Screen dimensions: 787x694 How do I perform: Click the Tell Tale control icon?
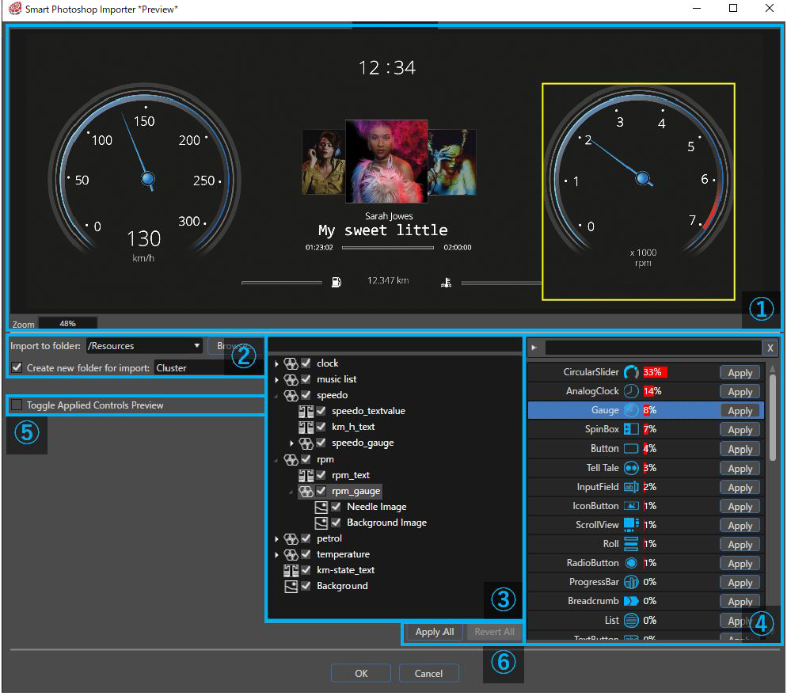click(631, 468)
